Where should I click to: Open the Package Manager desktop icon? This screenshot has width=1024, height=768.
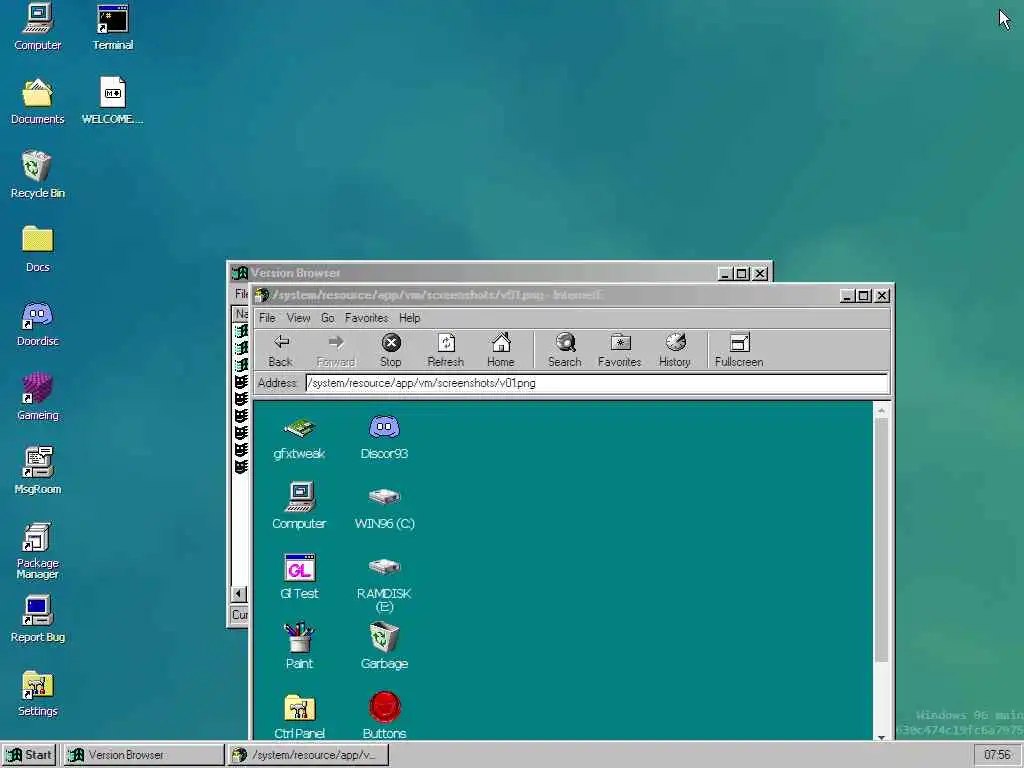37,551
